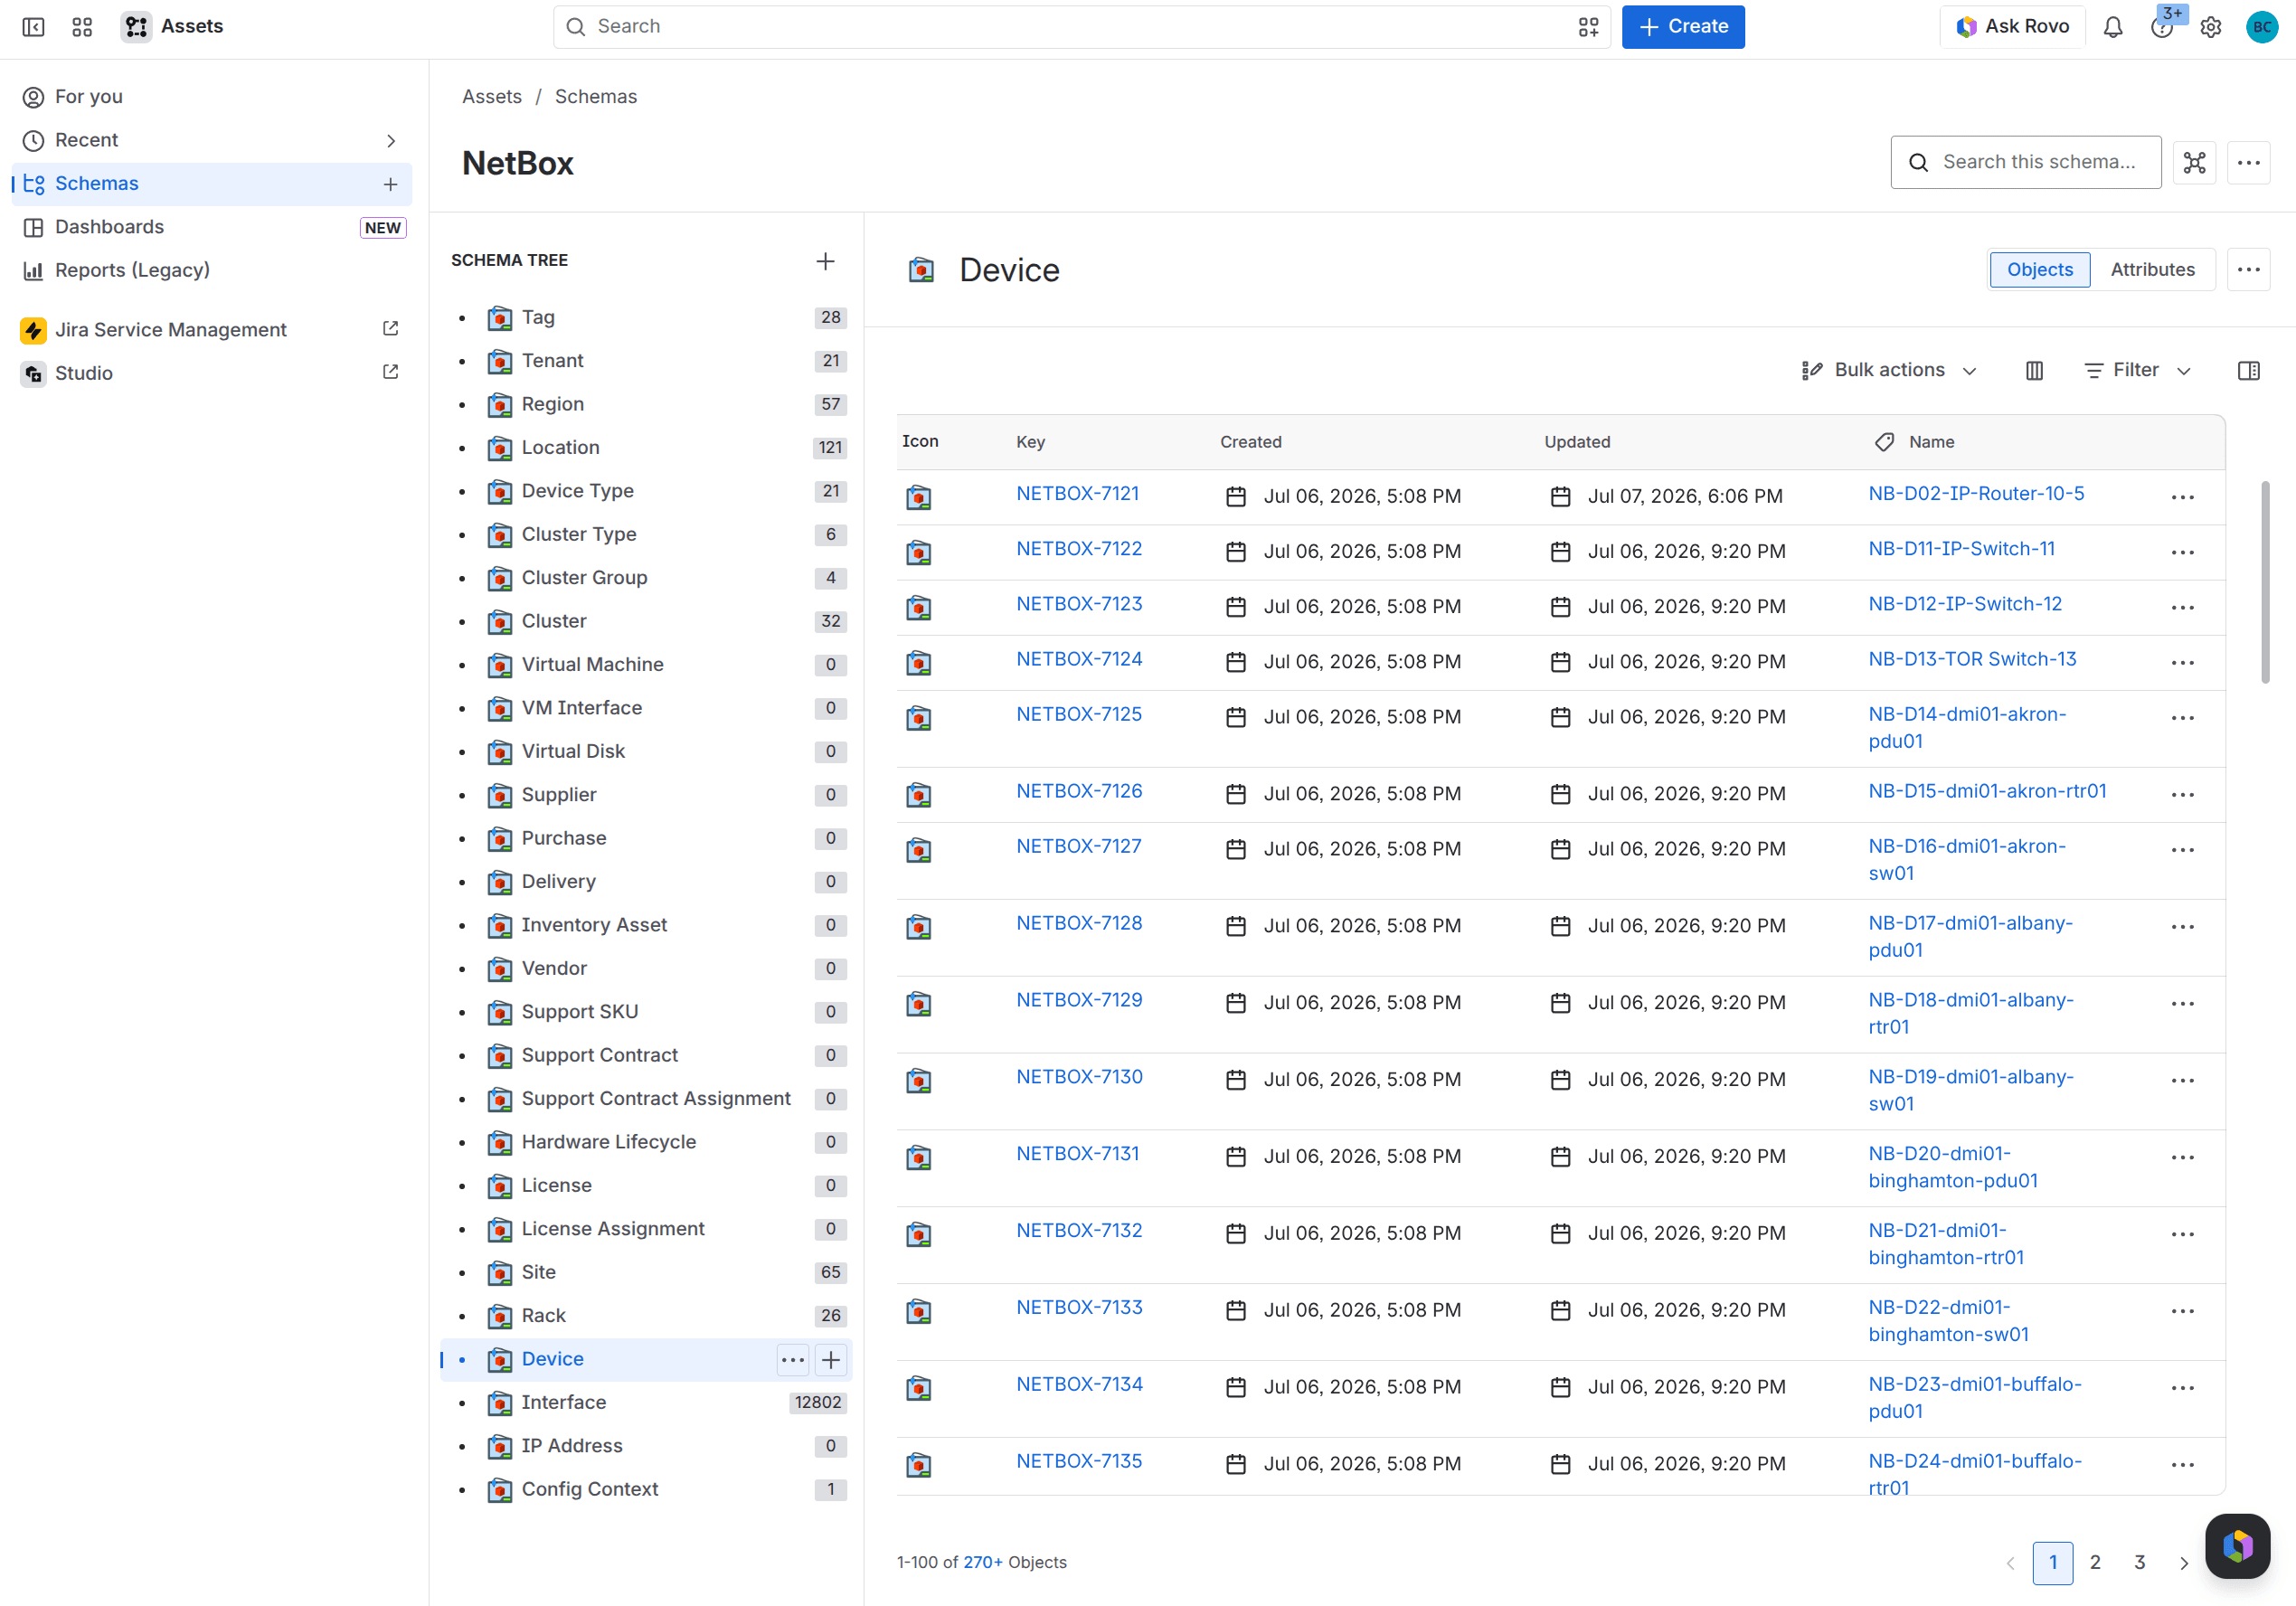Open For you in sidebar
This screenshot has width=2296, height=1606.
[x=212, y=97]
